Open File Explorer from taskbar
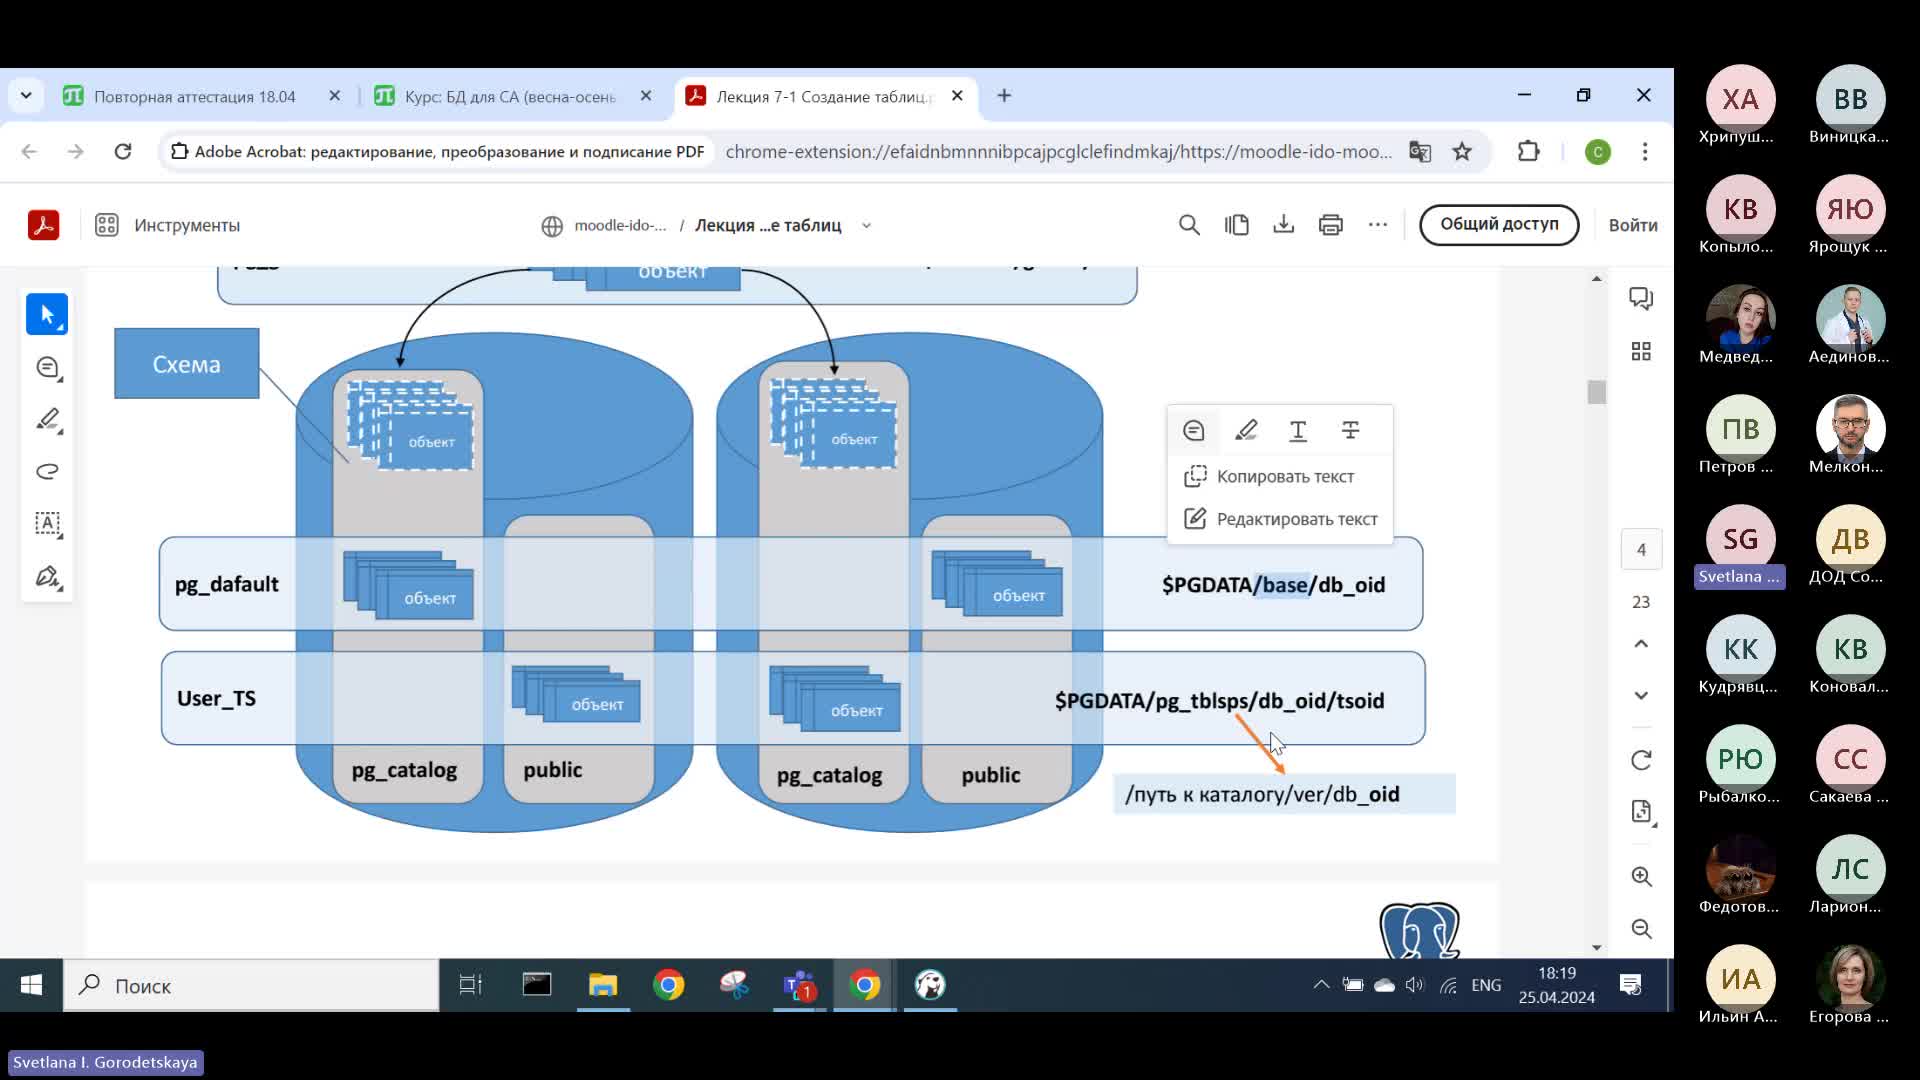The image size is (1920, 1080). pyautogui.click(x=603, y=985)
